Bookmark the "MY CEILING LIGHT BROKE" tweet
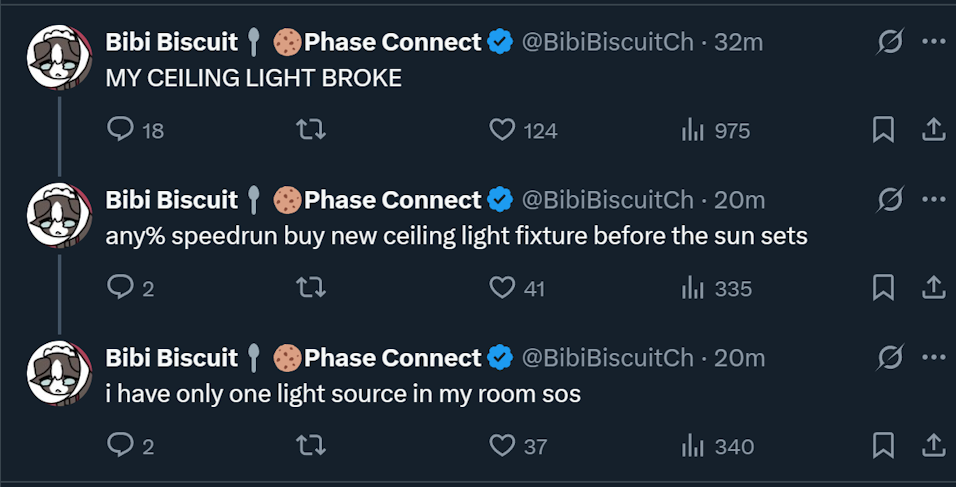This screenshot has width=956, height=487. [x=883, y=130]
